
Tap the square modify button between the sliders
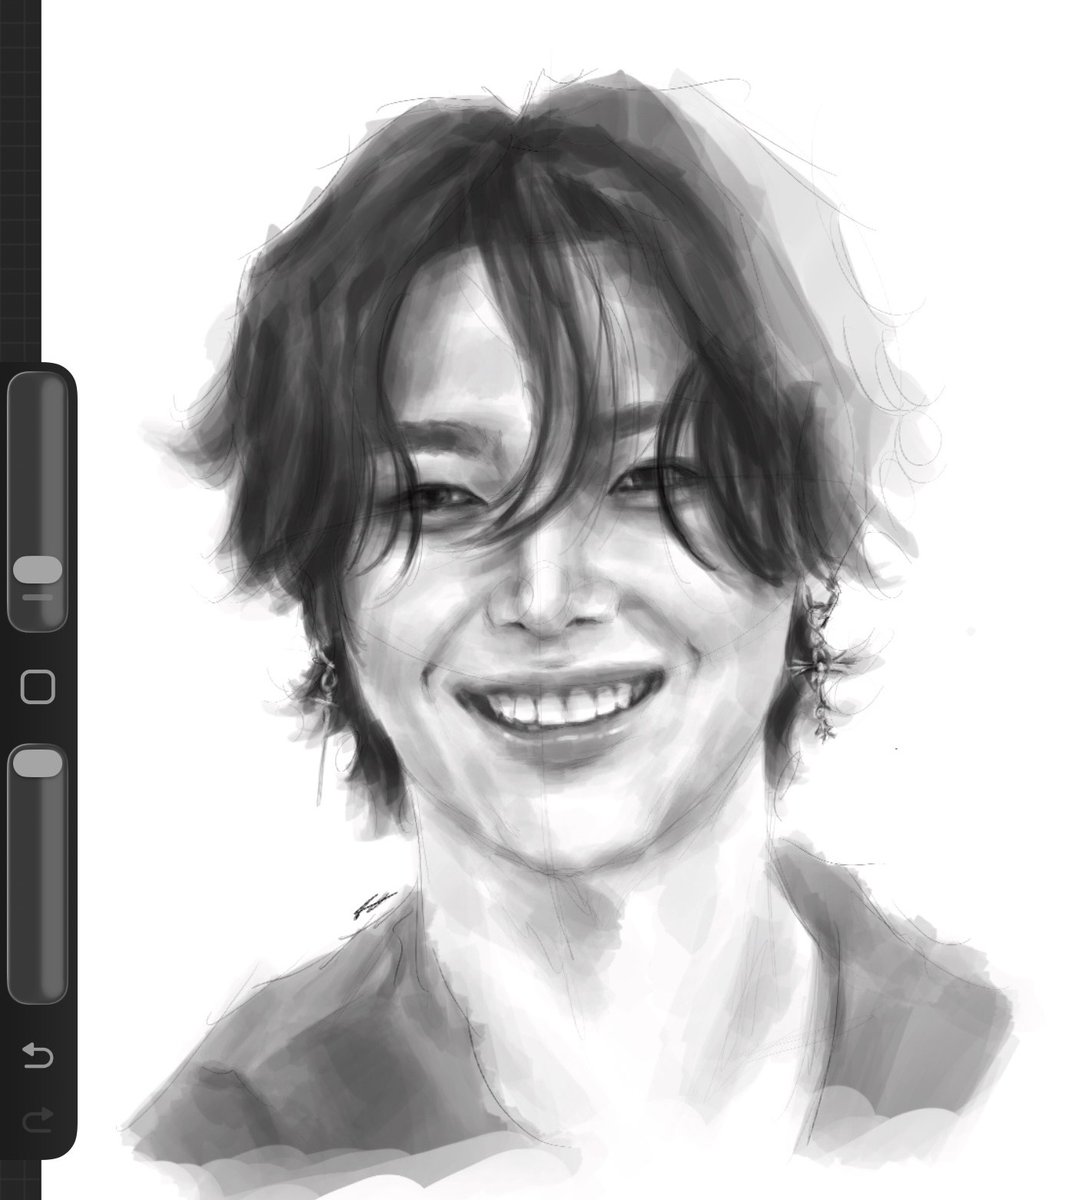pyautogui.click(x=37, y=687)
